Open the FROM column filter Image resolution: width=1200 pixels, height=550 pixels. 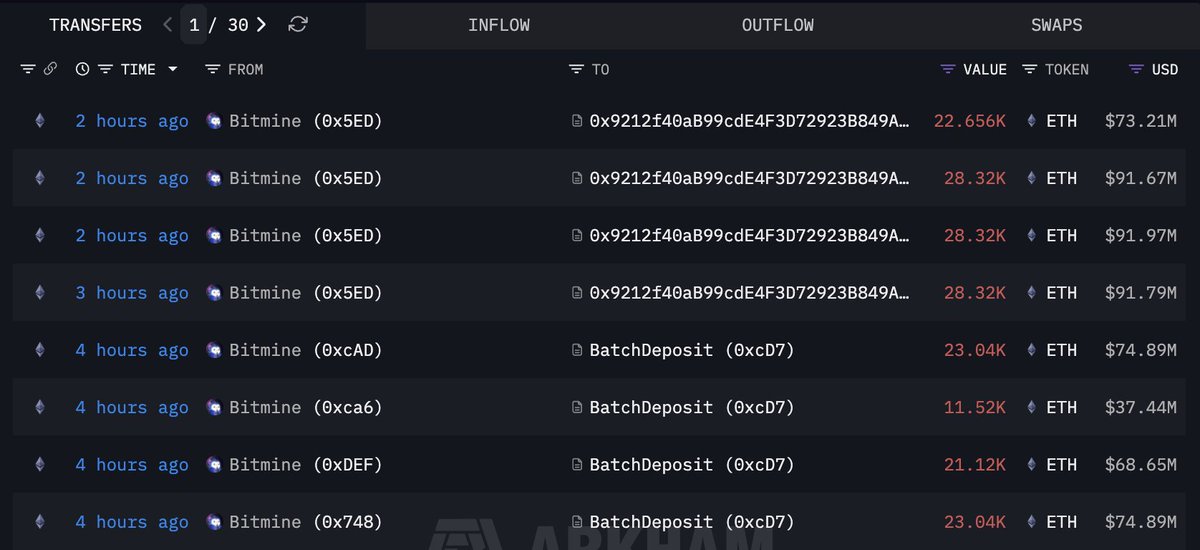coord(212,69)
